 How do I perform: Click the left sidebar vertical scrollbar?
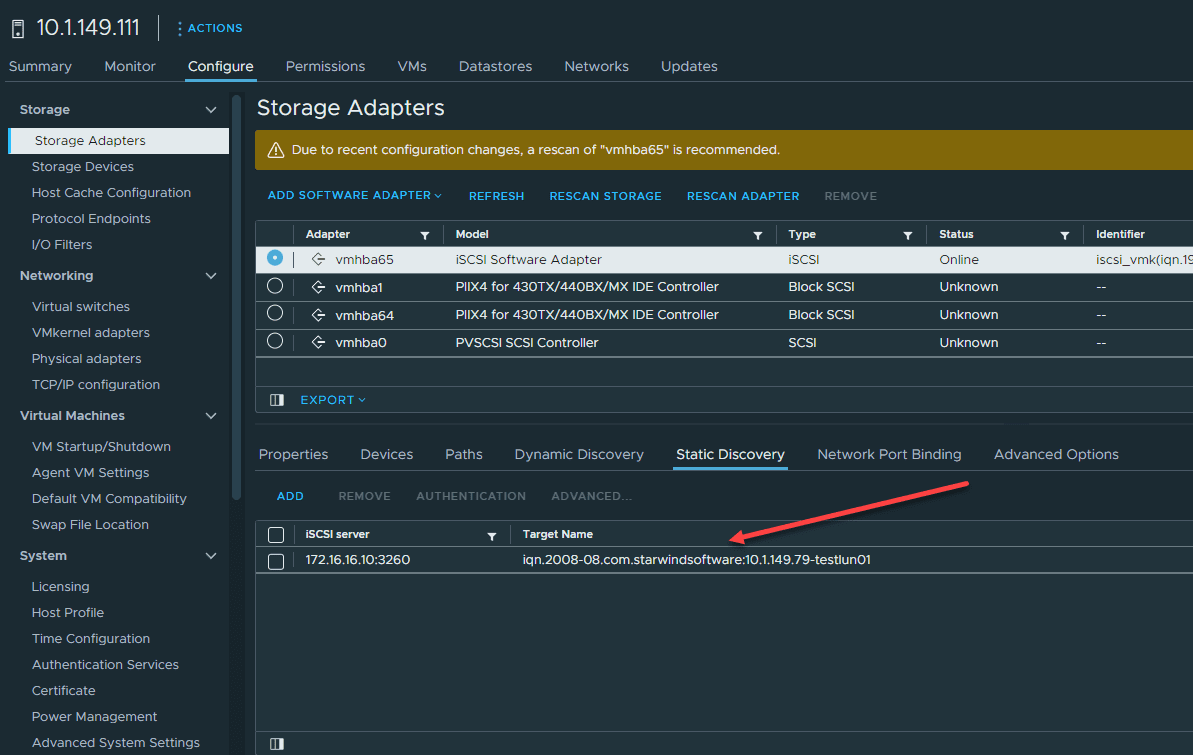(x=237, y=300)
